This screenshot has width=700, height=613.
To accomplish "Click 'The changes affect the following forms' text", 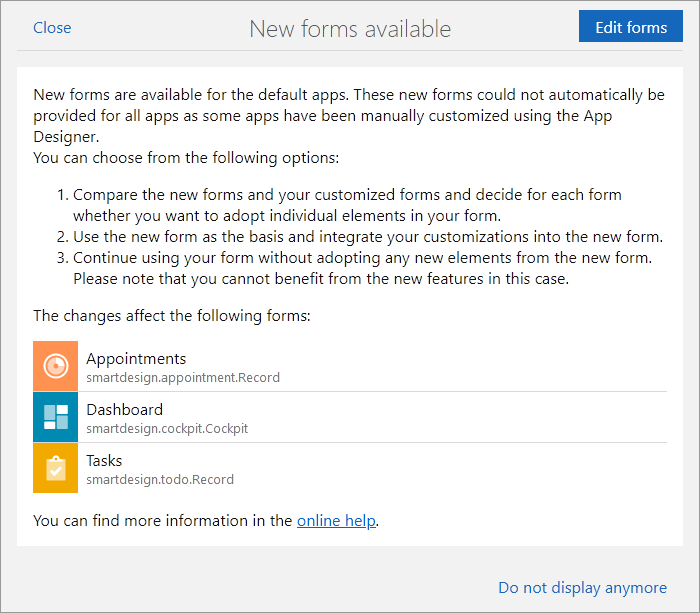I will pyautogui.click(x=172, y=316).
